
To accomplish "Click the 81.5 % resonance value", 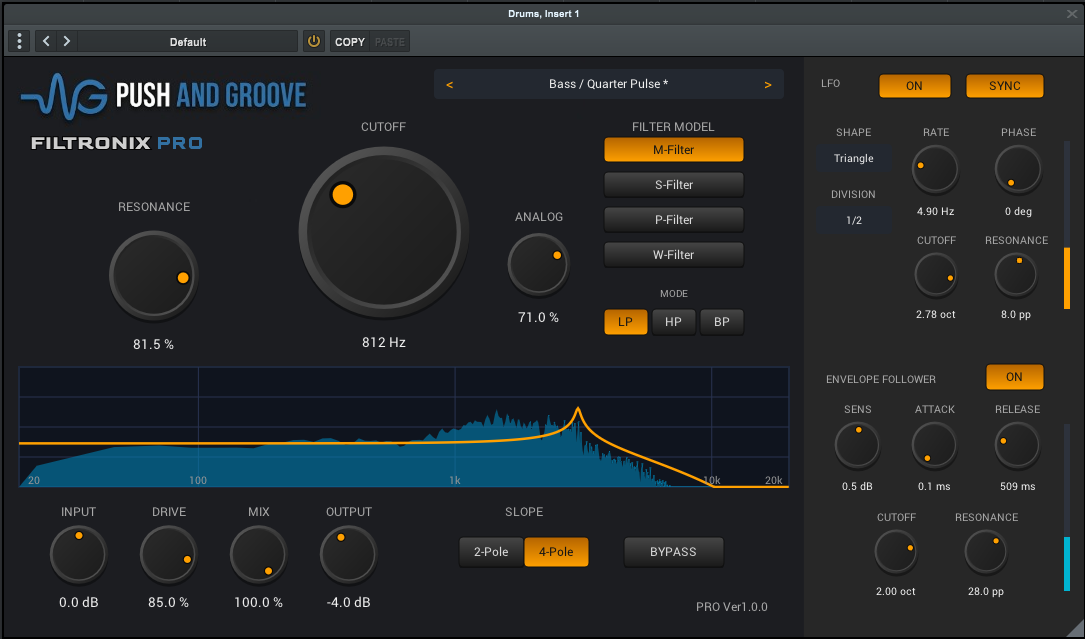I will [154, 345].
